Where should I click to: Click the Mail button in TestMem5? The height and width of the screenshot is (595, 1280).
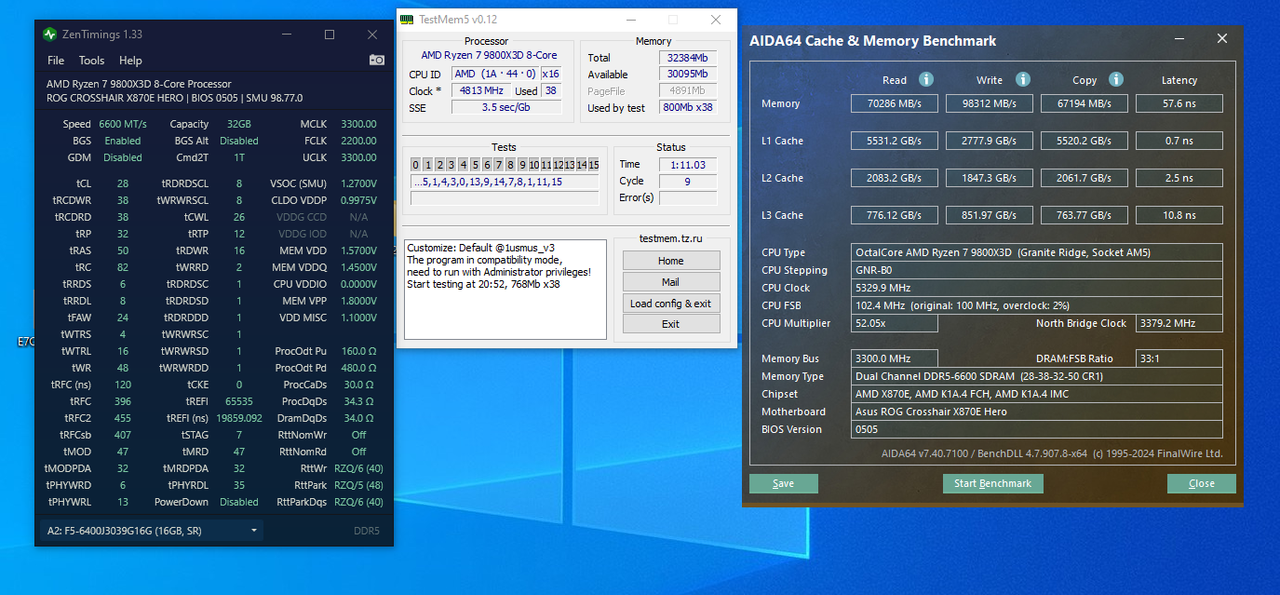[670, 282]
